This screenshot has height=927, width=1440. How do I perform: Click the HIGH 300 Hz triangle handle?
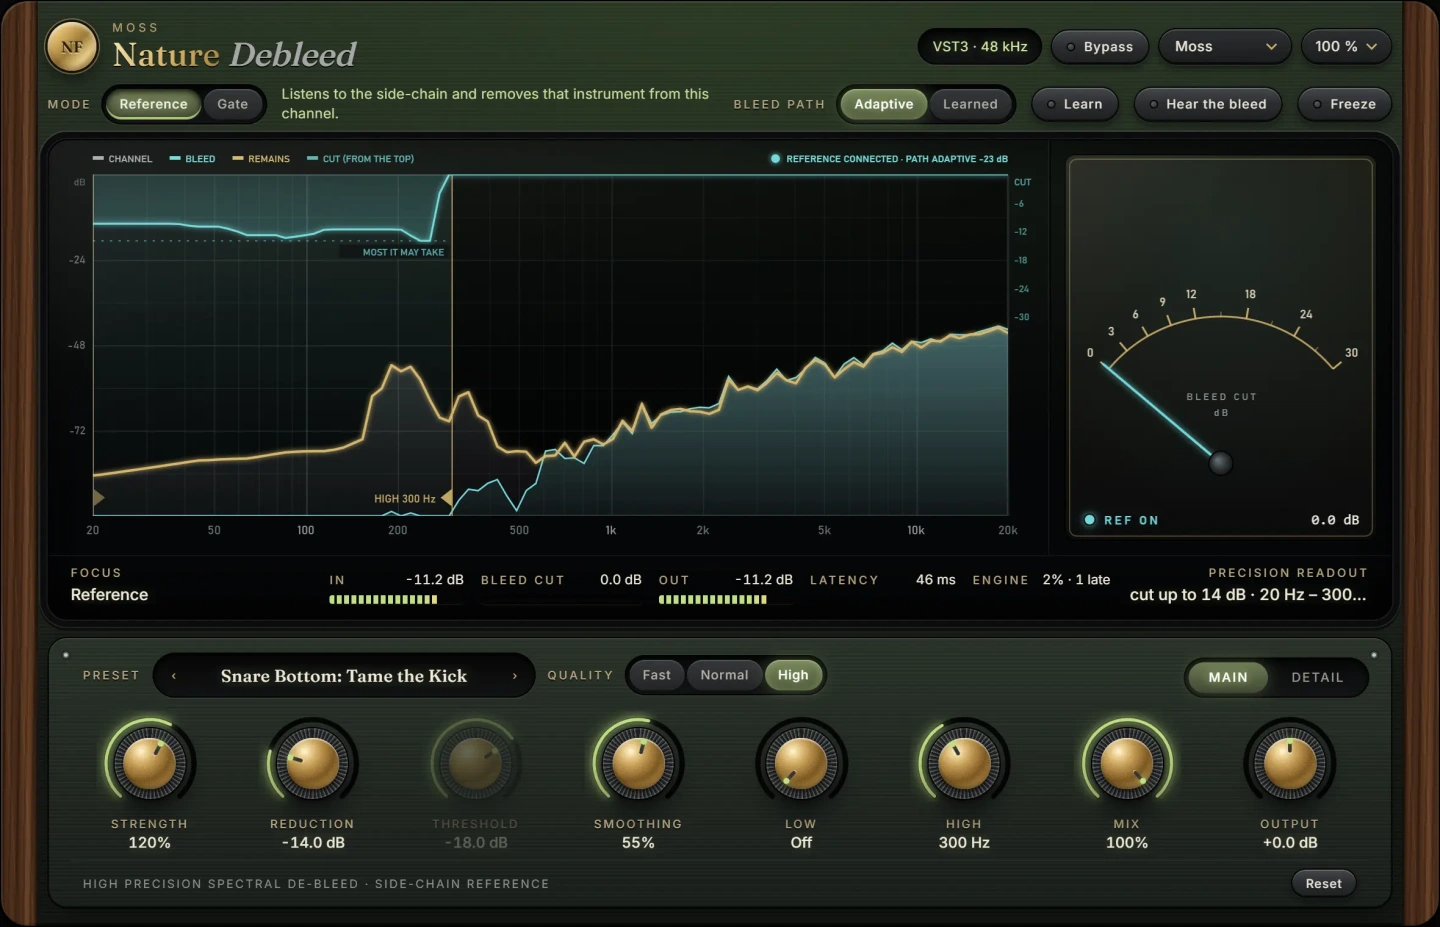coord(447,498)
